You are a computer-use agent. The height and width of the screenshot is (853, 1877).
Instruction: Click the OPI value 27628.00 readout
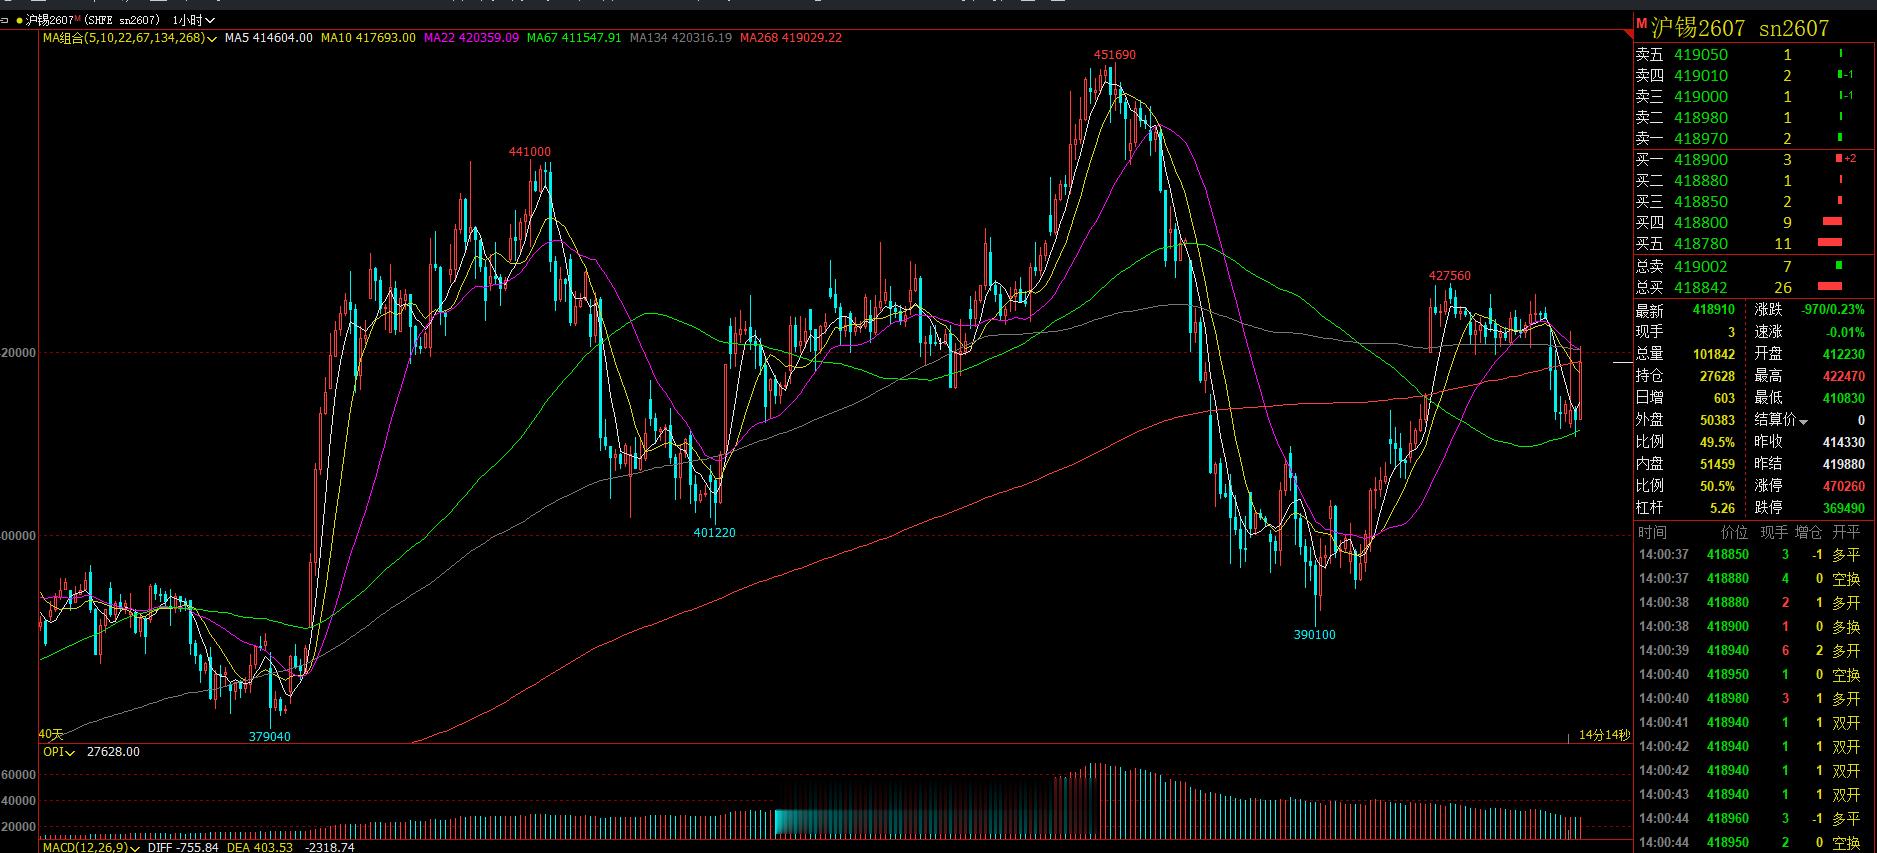point(113,752)
